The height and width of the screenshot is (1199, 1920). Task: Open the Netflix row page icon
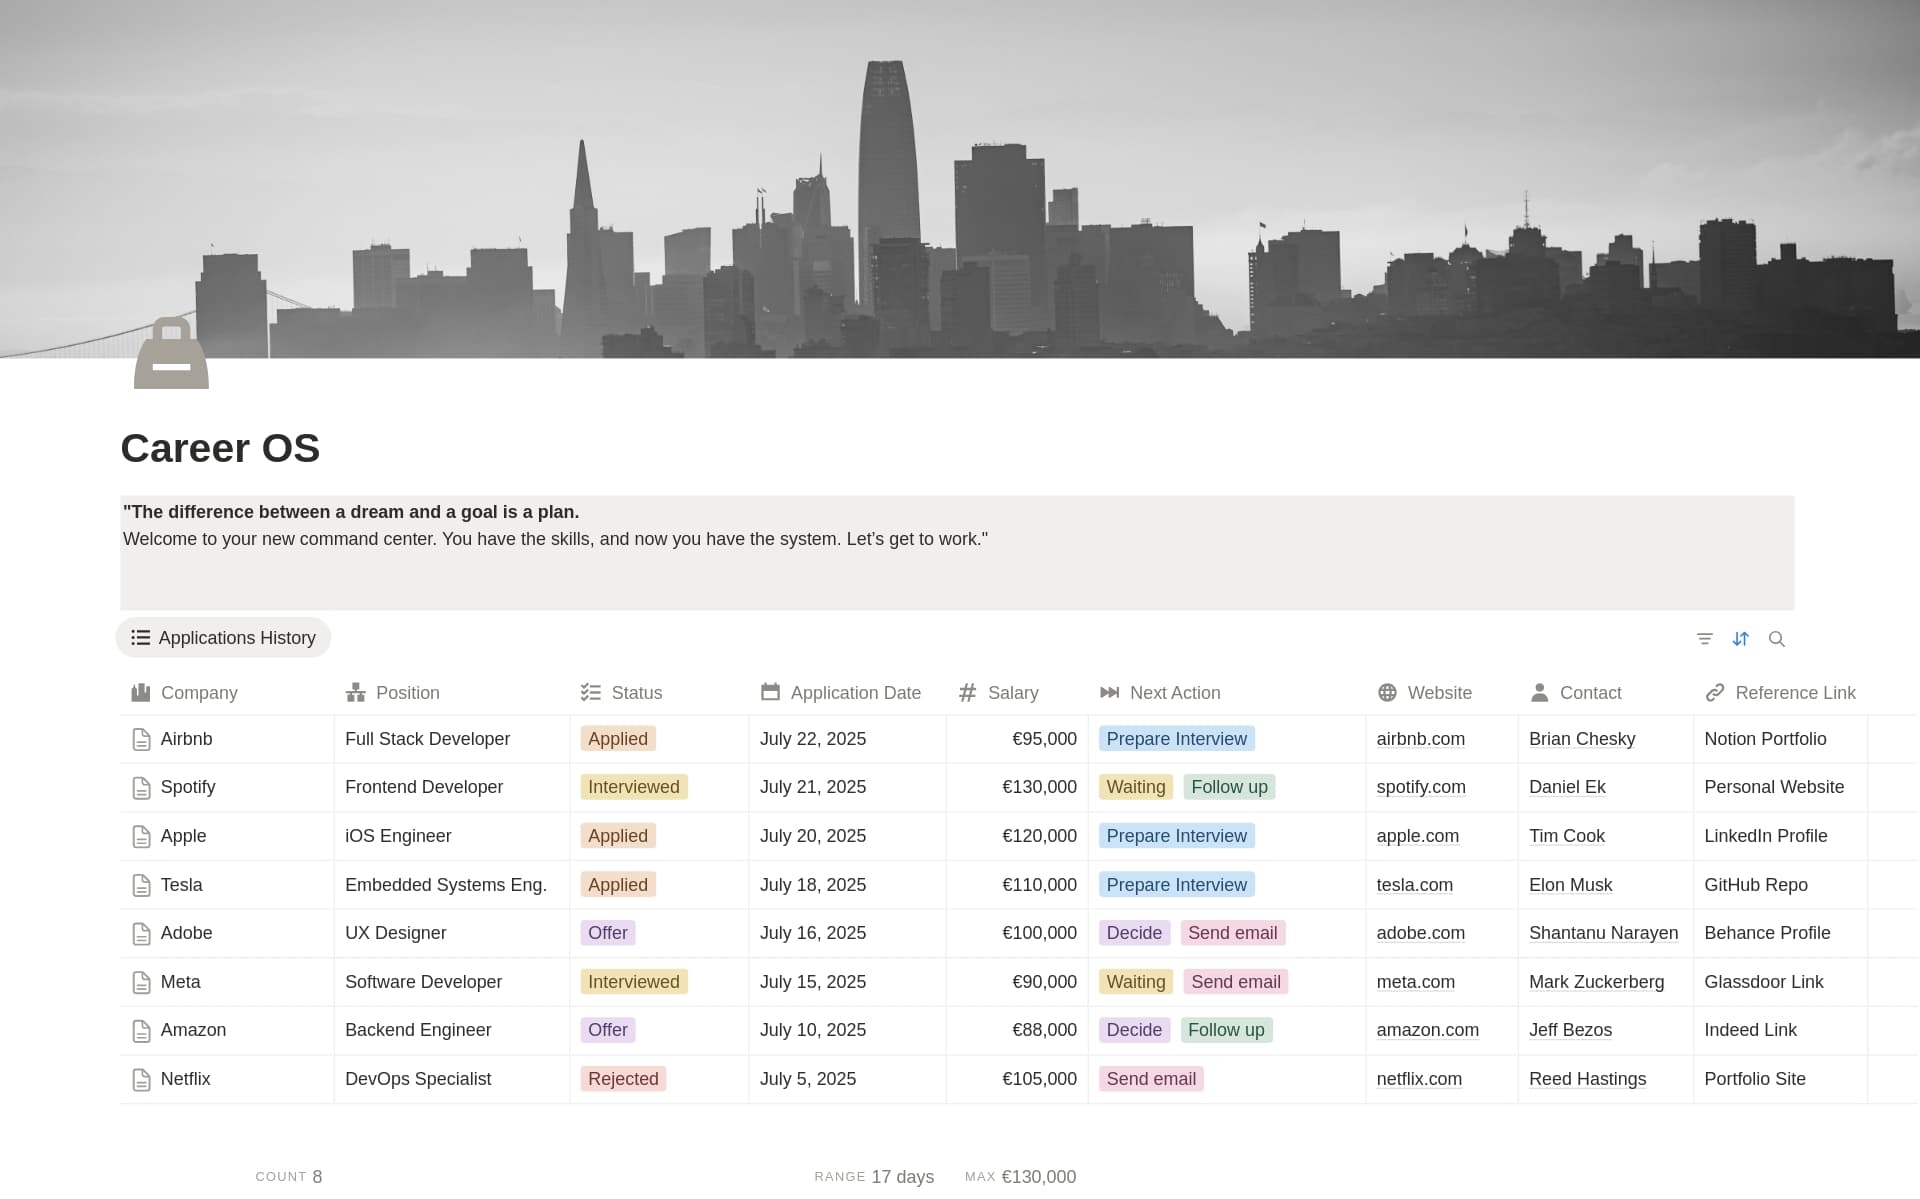pyautogui.click(x=141, y=1079)
